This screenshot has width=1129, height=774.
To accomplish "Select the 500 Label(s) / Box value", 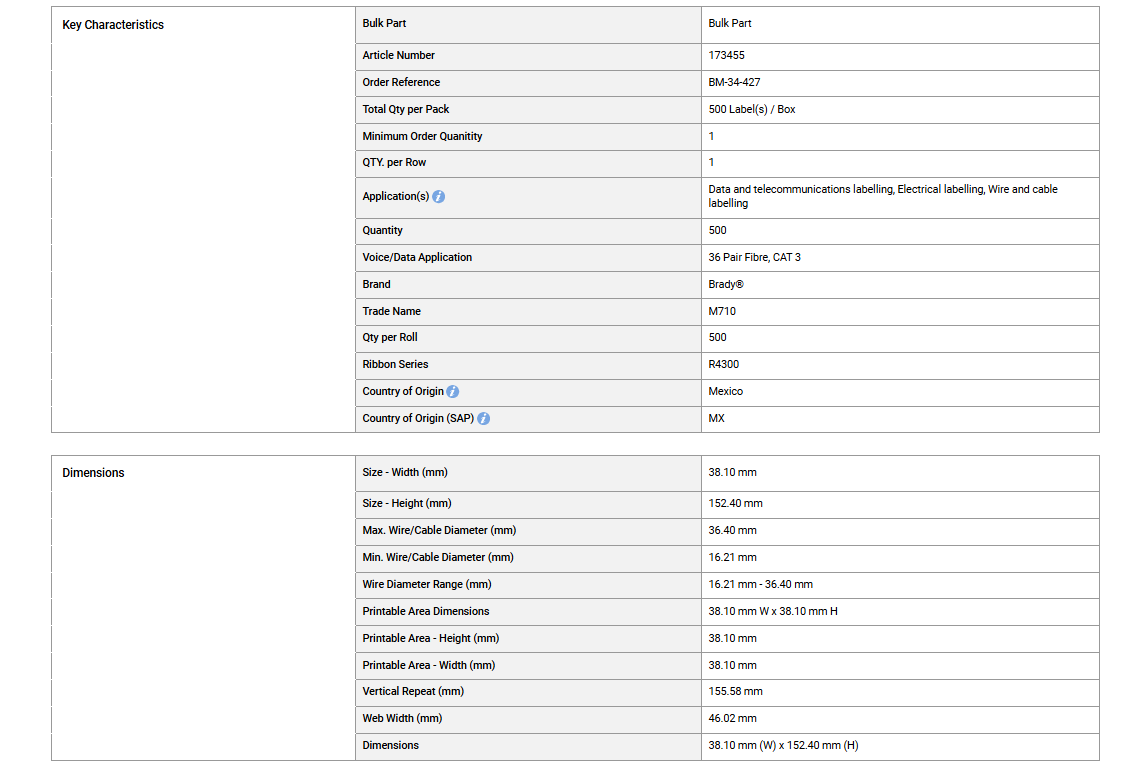I will point(752,109).
